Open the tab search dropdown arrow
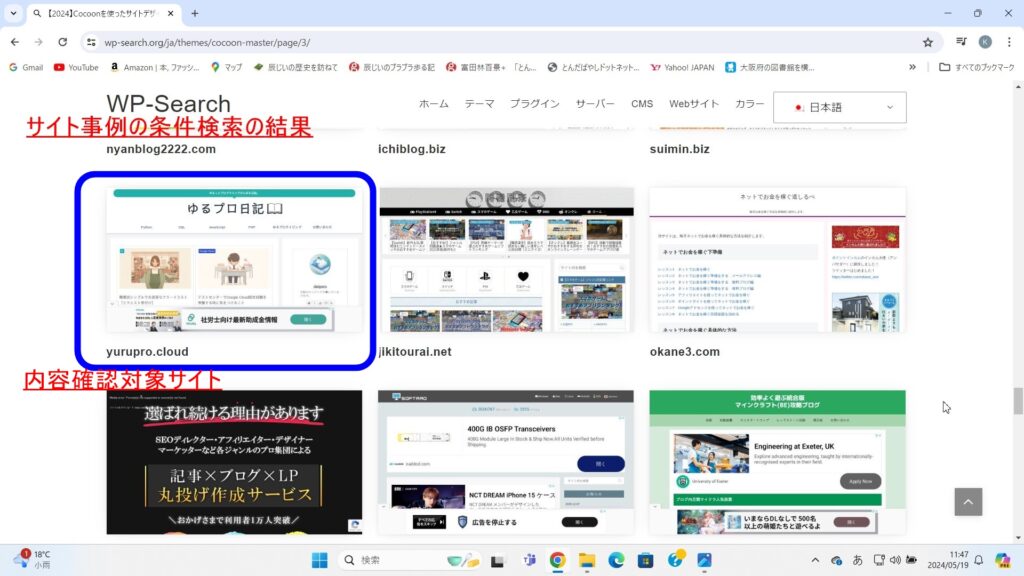Screen dimensions: 1024x576 click(x=14, y=14)
